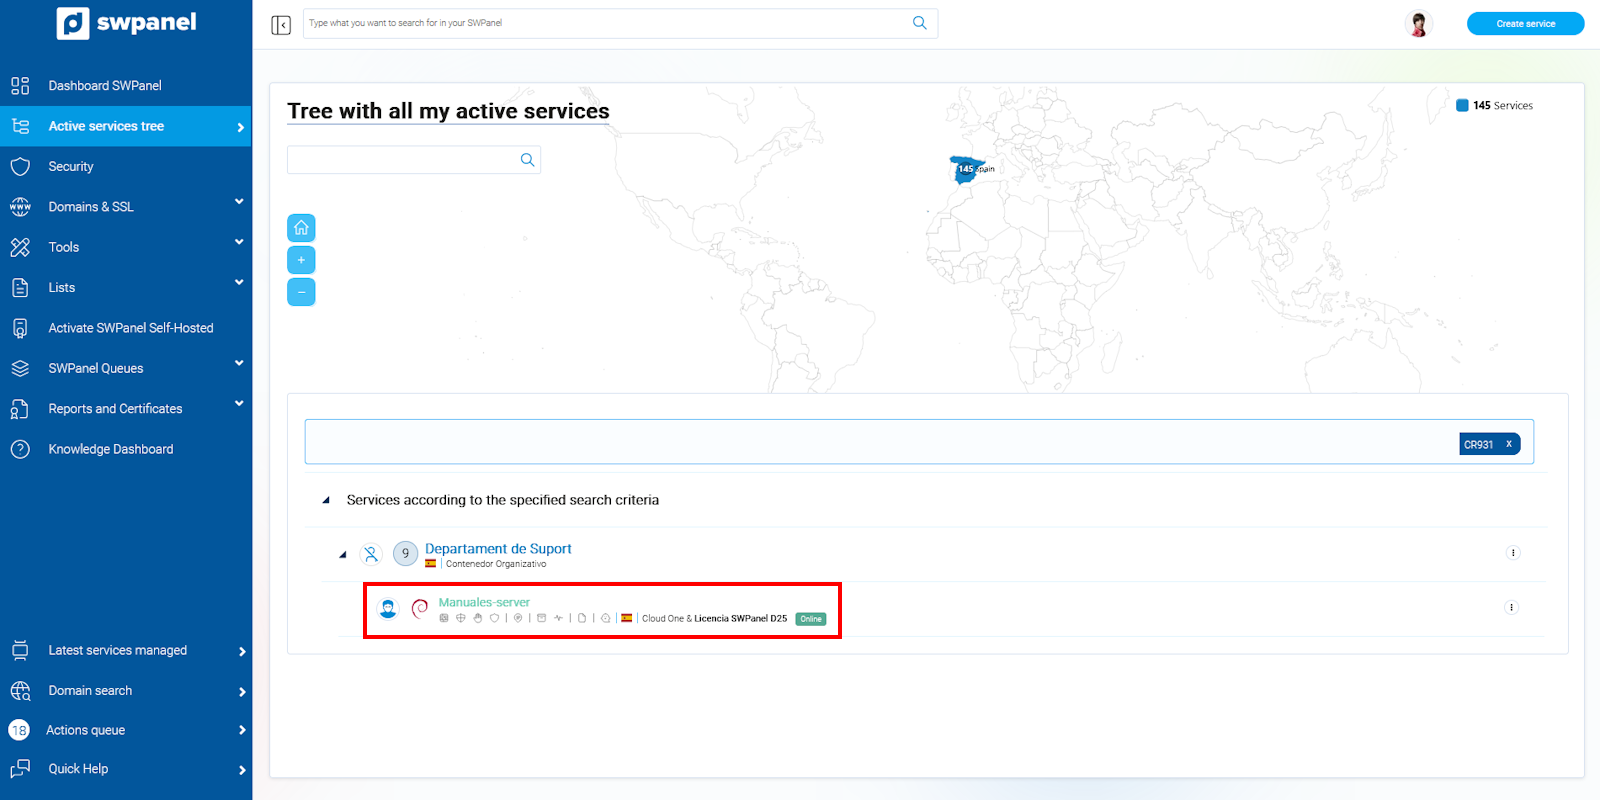Remove the CR931 search filter tag

1509,444
